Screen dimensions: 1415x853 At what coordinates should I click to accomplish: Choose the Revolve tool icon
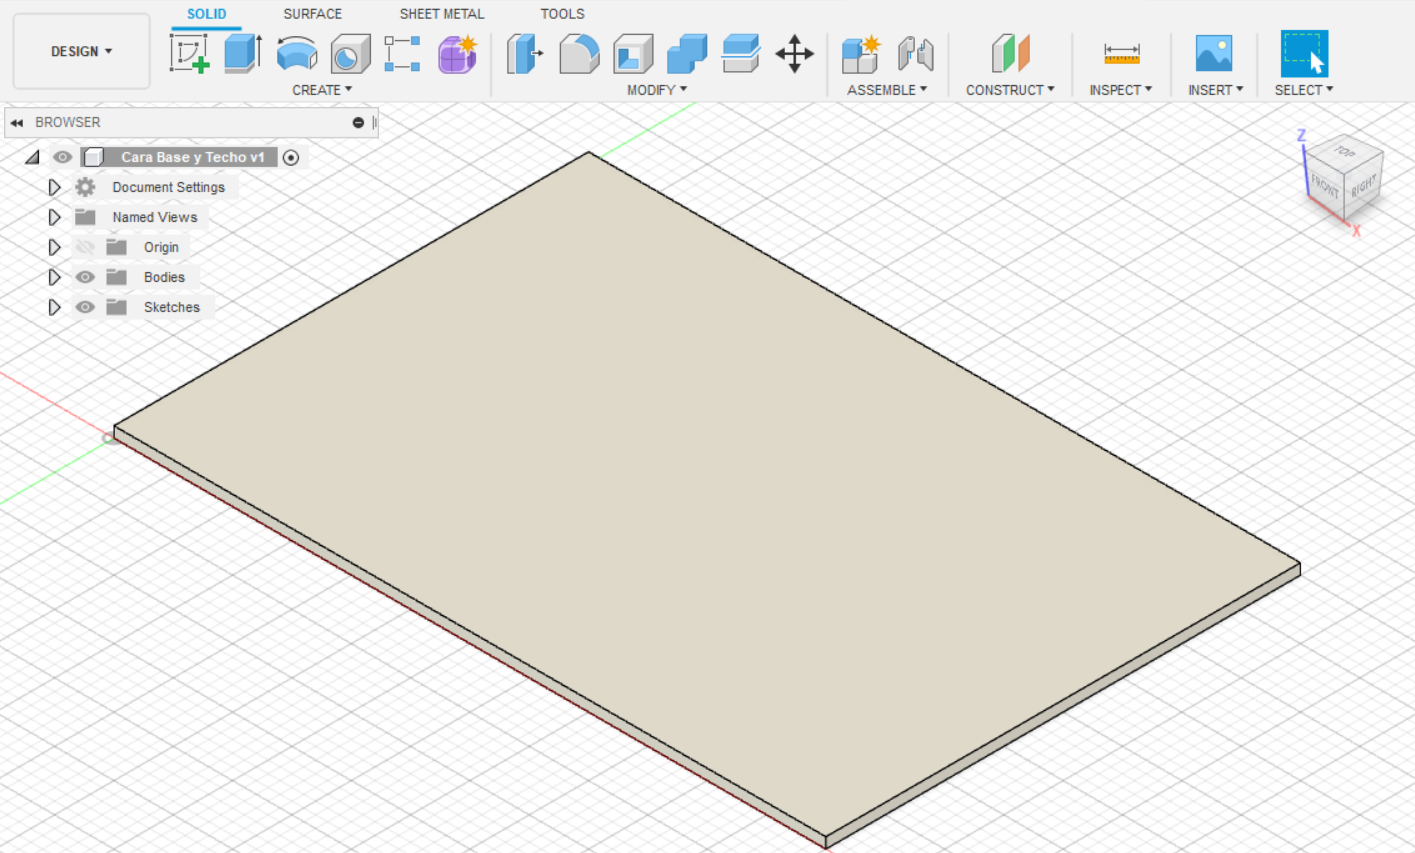pos(296,54)
